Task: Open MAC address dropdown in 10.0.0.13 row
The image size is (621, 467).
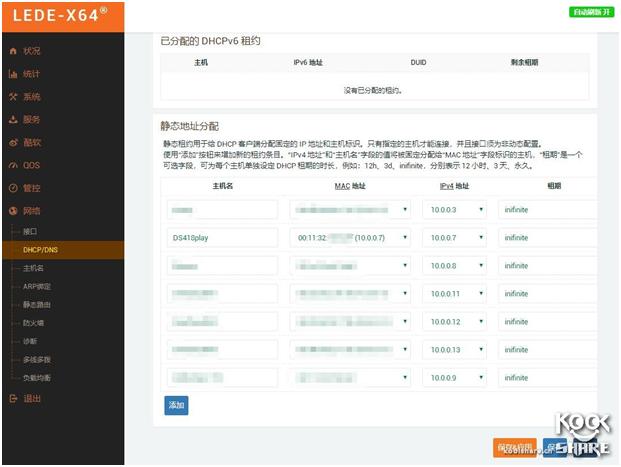Action: (x=350, y=350)
